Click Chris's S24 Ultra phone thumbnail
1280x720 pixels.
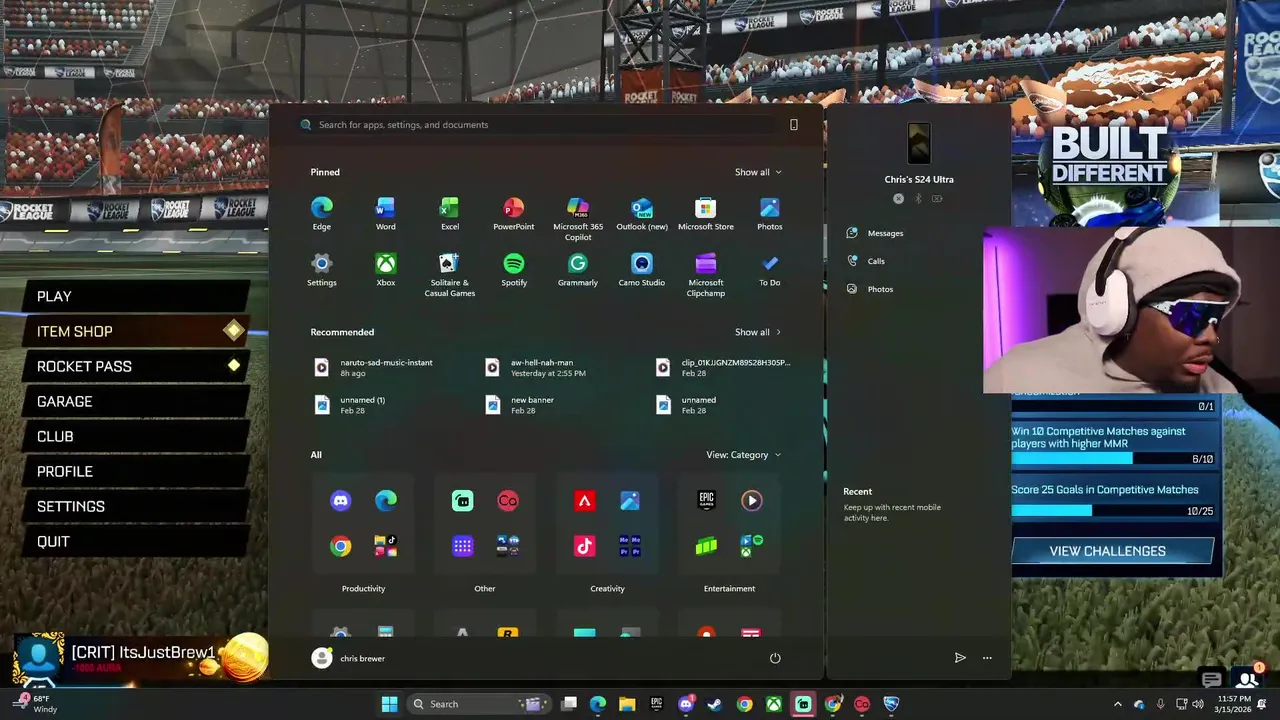919,143
